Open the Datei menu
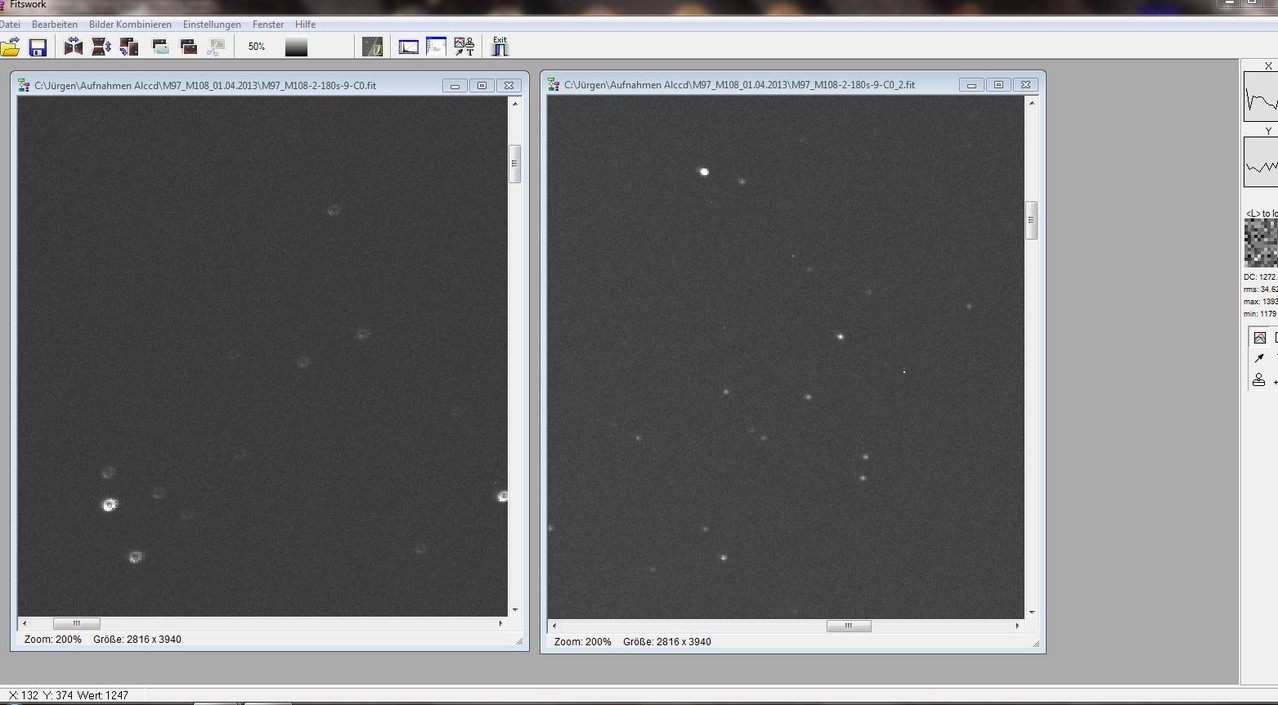The height and width of the screenshot is (705, 1278). (x=10, y=24)
